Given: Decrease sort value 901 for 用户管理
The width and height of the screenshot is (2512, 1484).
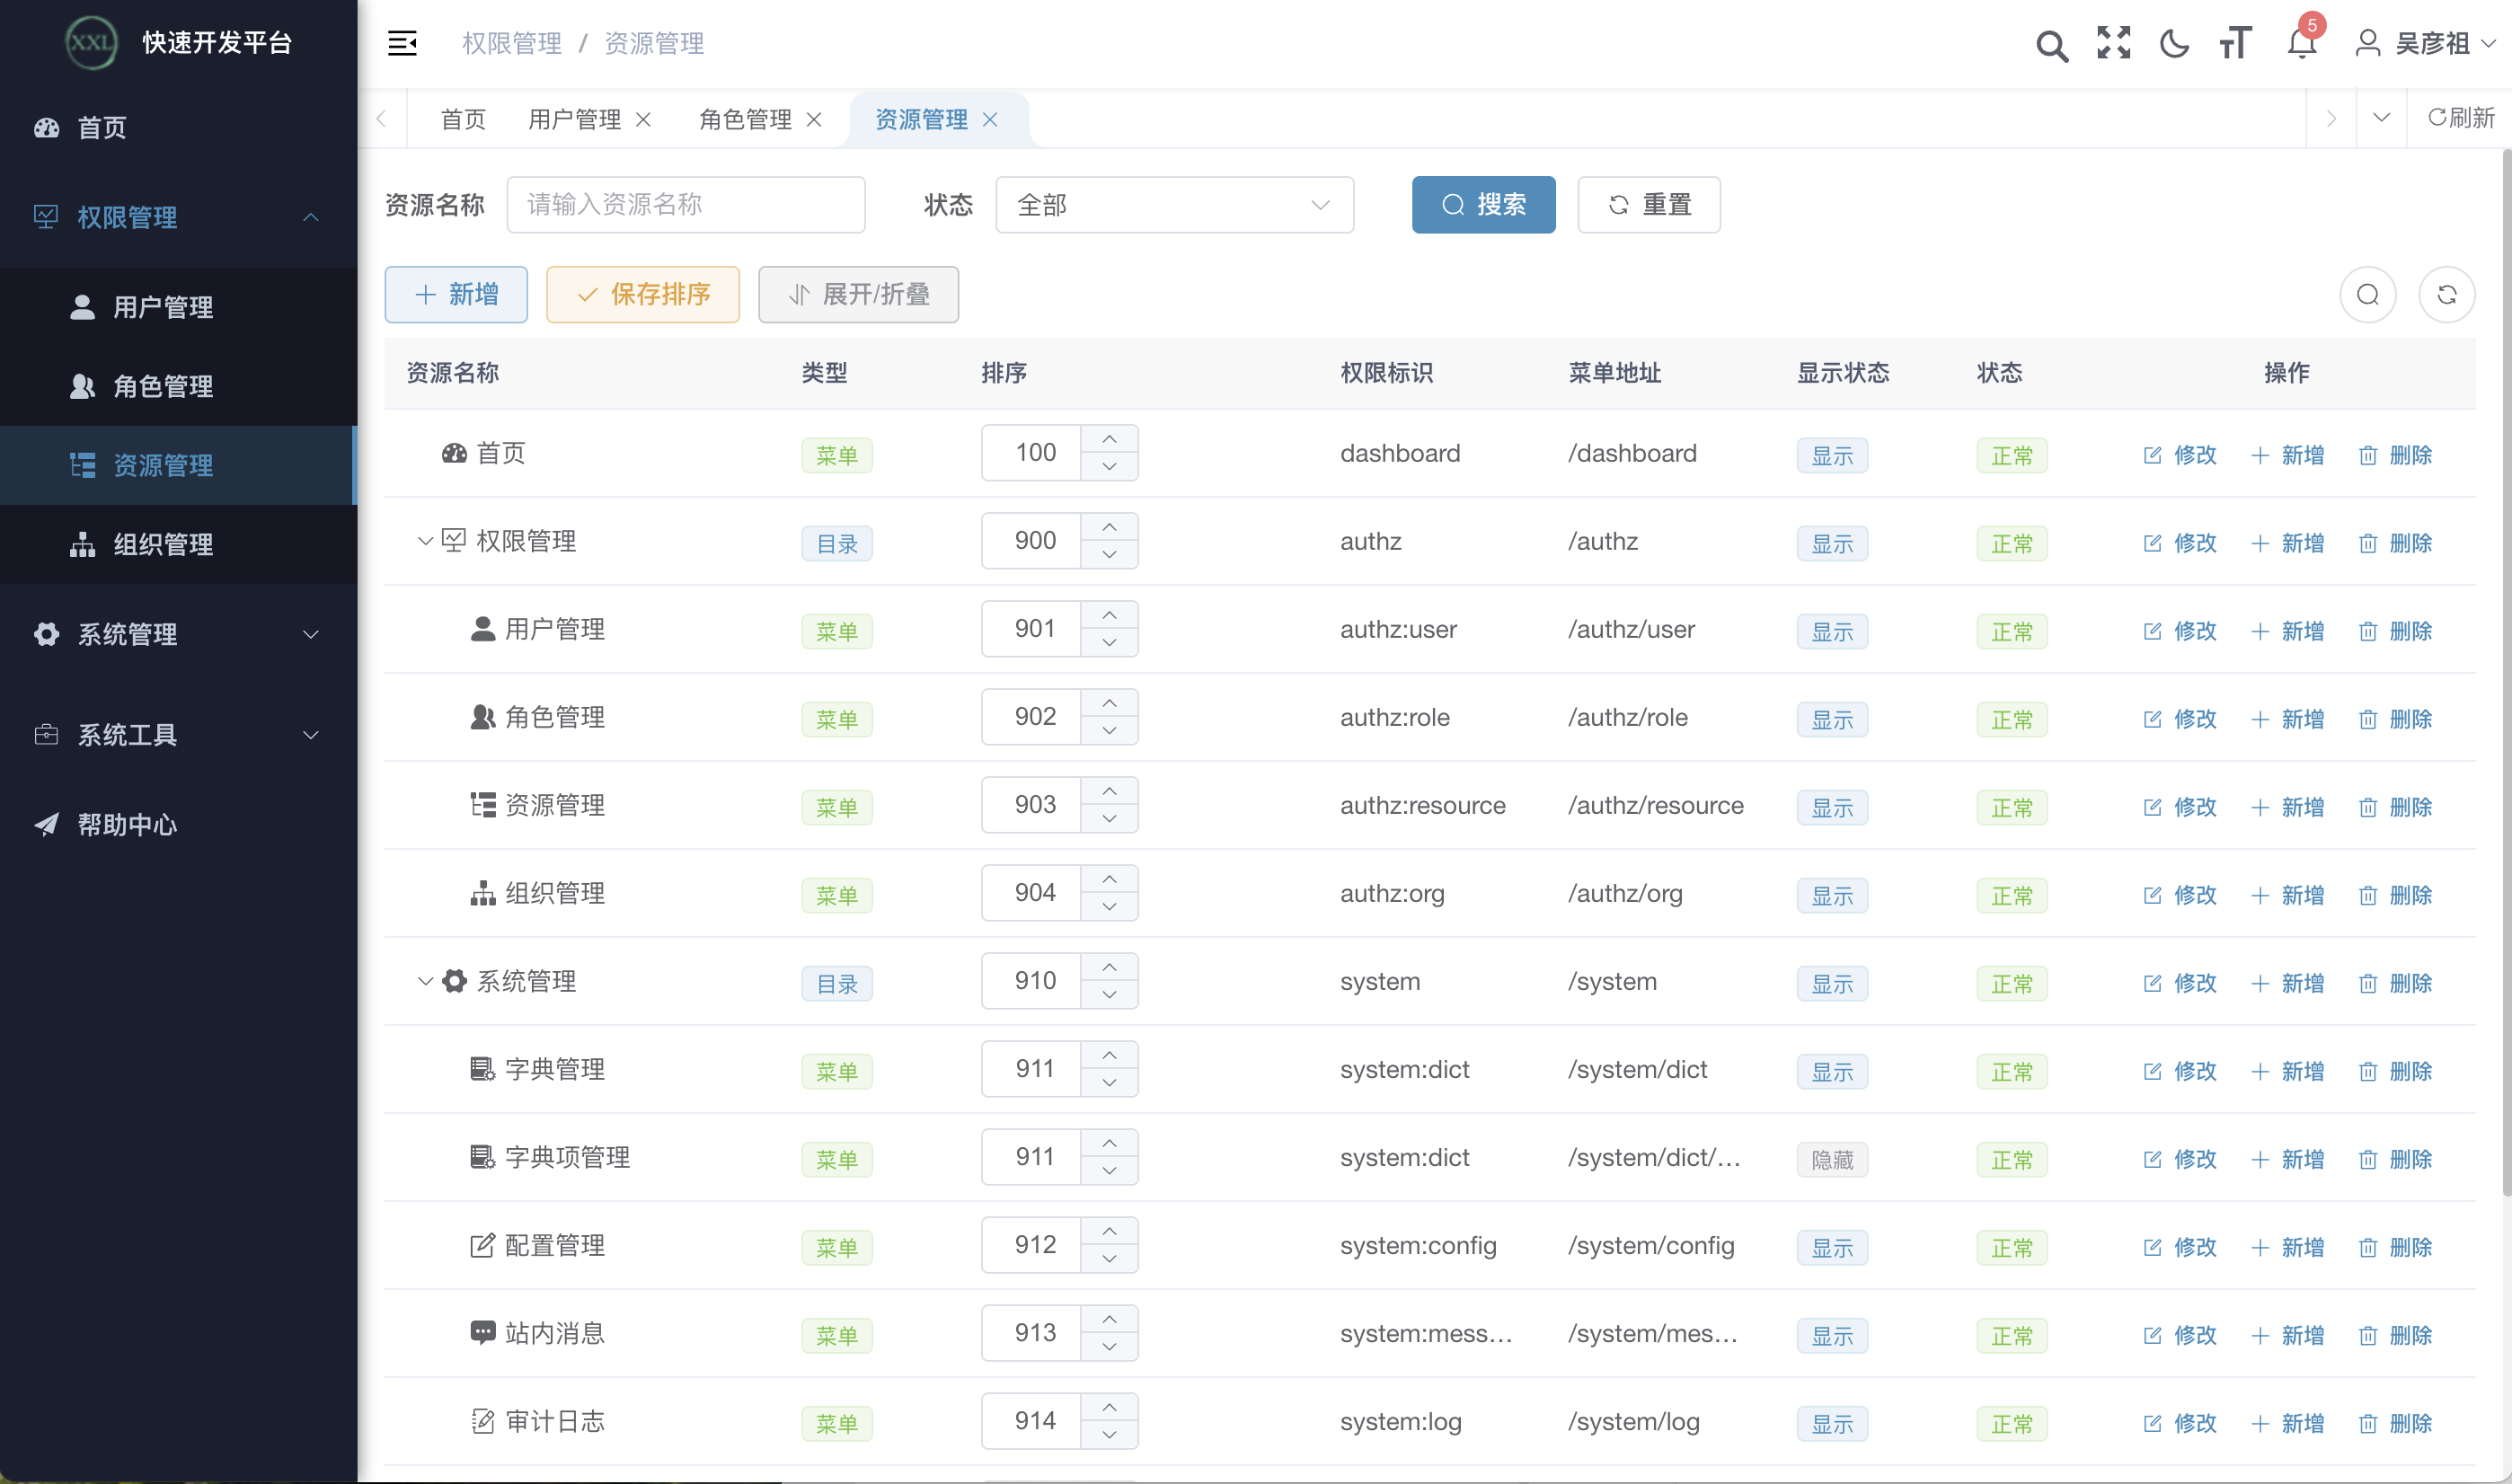Looking at the screenshot, I should pos(1109,642).
